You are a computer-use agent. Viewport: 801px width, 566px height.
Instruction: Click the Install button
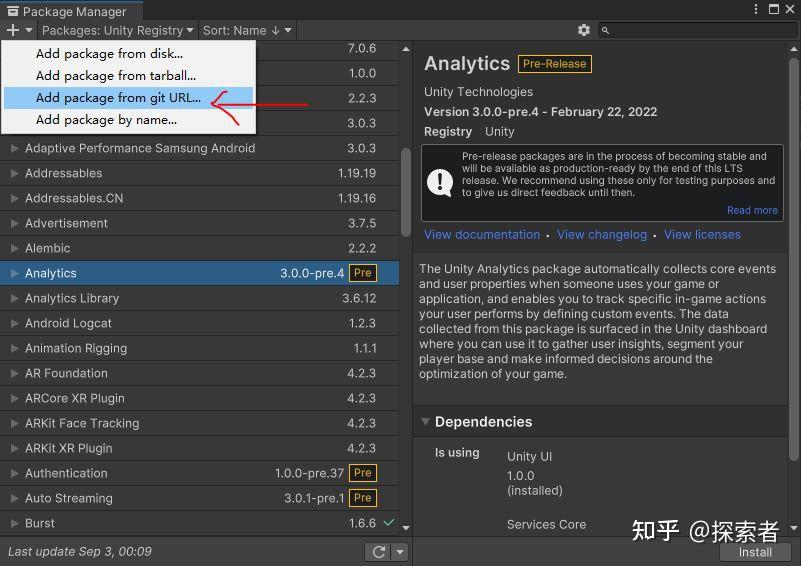coord(755,552)
